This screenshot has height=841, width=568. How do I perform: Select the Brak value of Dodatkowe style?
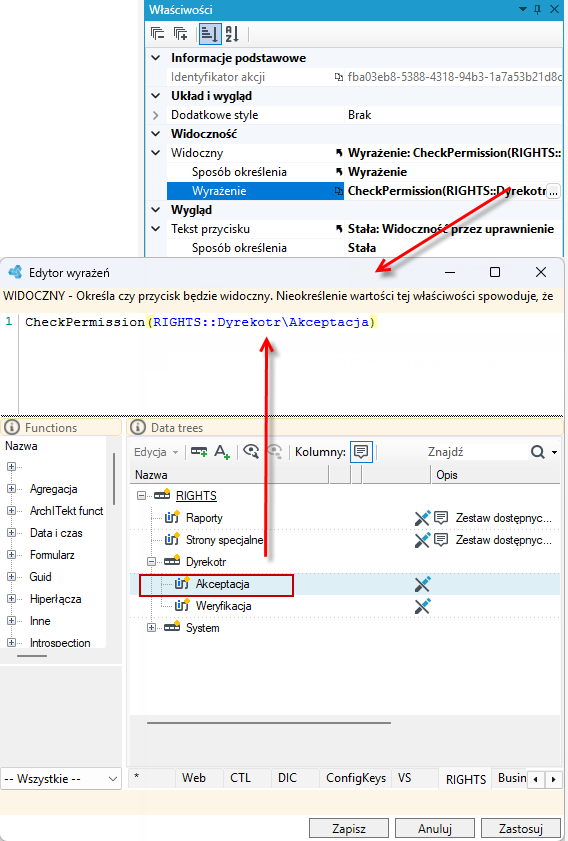[359, 115]
